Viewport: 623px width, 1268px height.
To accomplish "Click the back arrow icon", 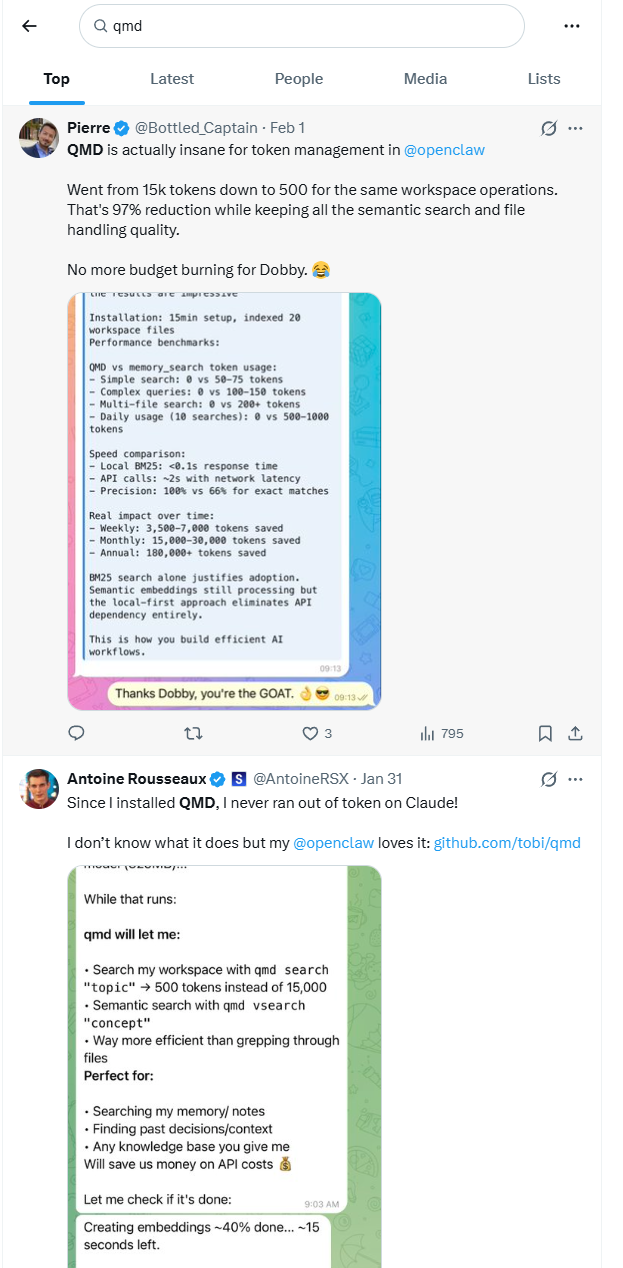I will pos(29,26).
